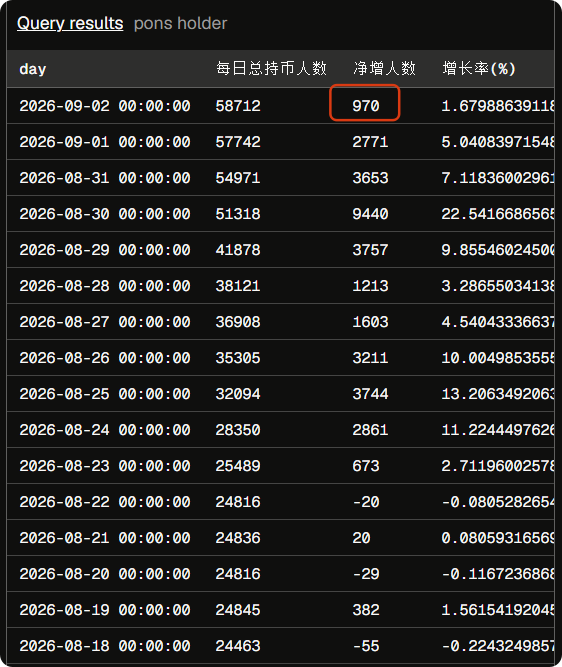The image size is (562, 667).
Task: Select date cell 2026-08-26 00:00:00
Action: pyautogui.click(x=105, y=358)
